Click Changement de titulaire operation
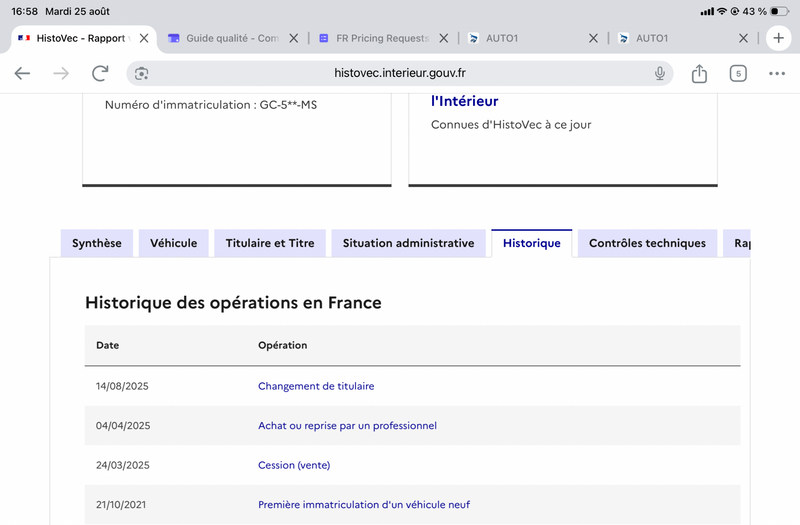The width and height of the screenshot is (800, 525). (x=316, y=386)
